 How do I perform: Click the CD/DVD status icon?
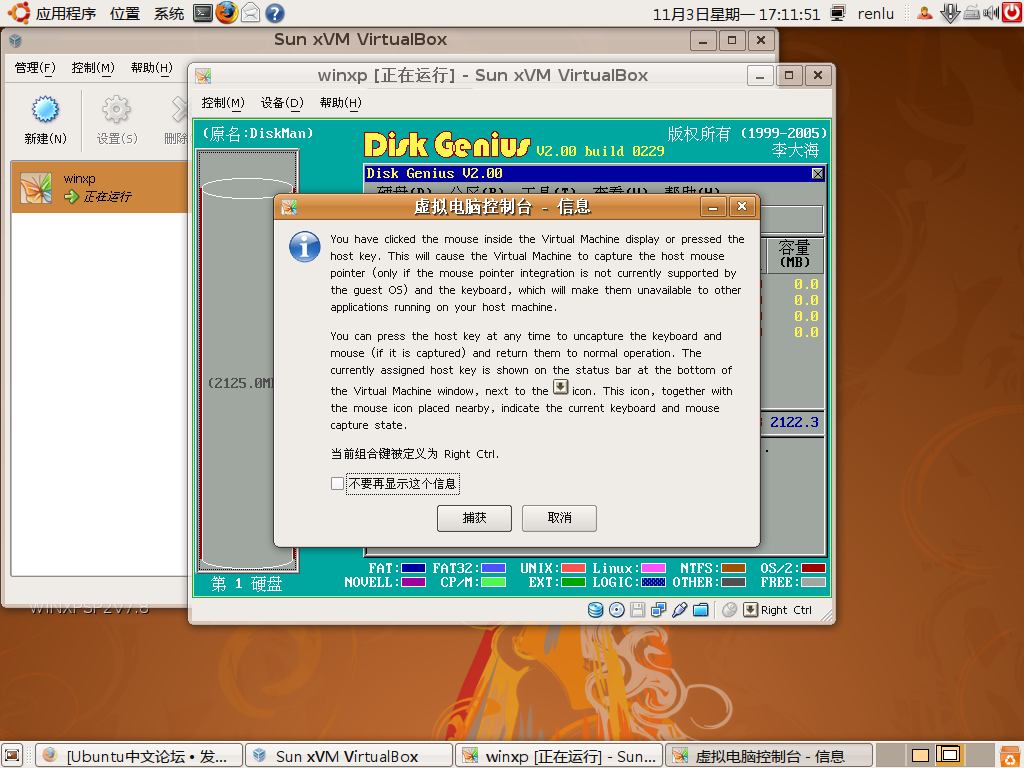pos(616,610)
